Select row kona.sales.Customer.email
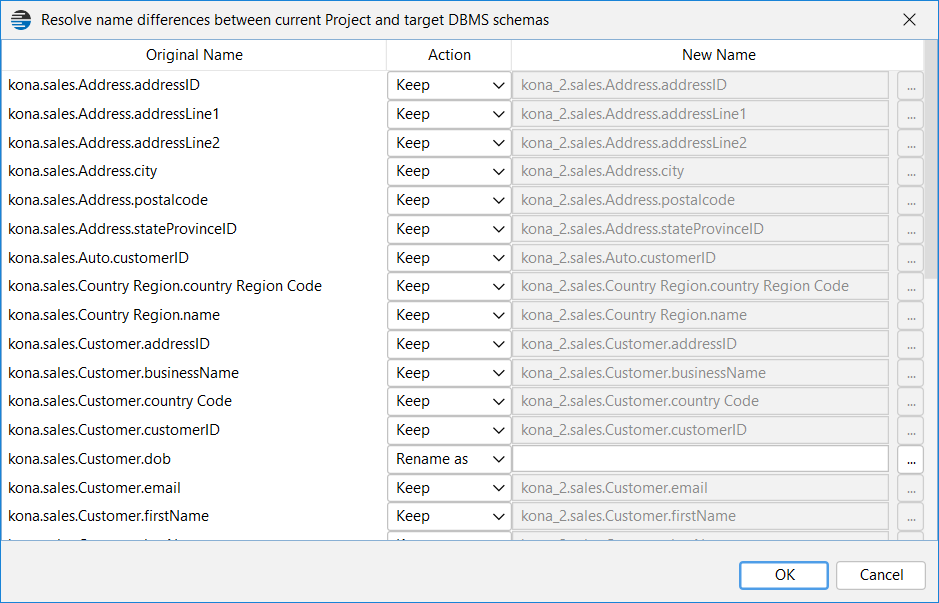Screen dimensions: 939x603 click(94, 487)
